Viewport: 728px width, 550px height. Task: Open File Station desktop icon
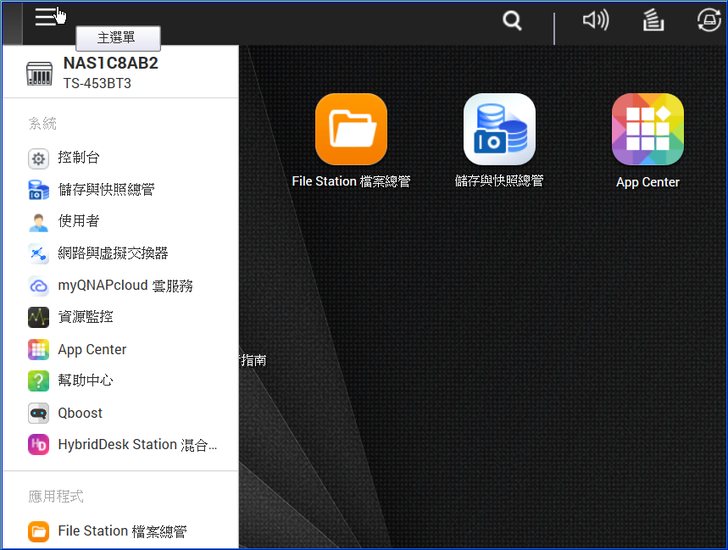click(x=351, y=129)
